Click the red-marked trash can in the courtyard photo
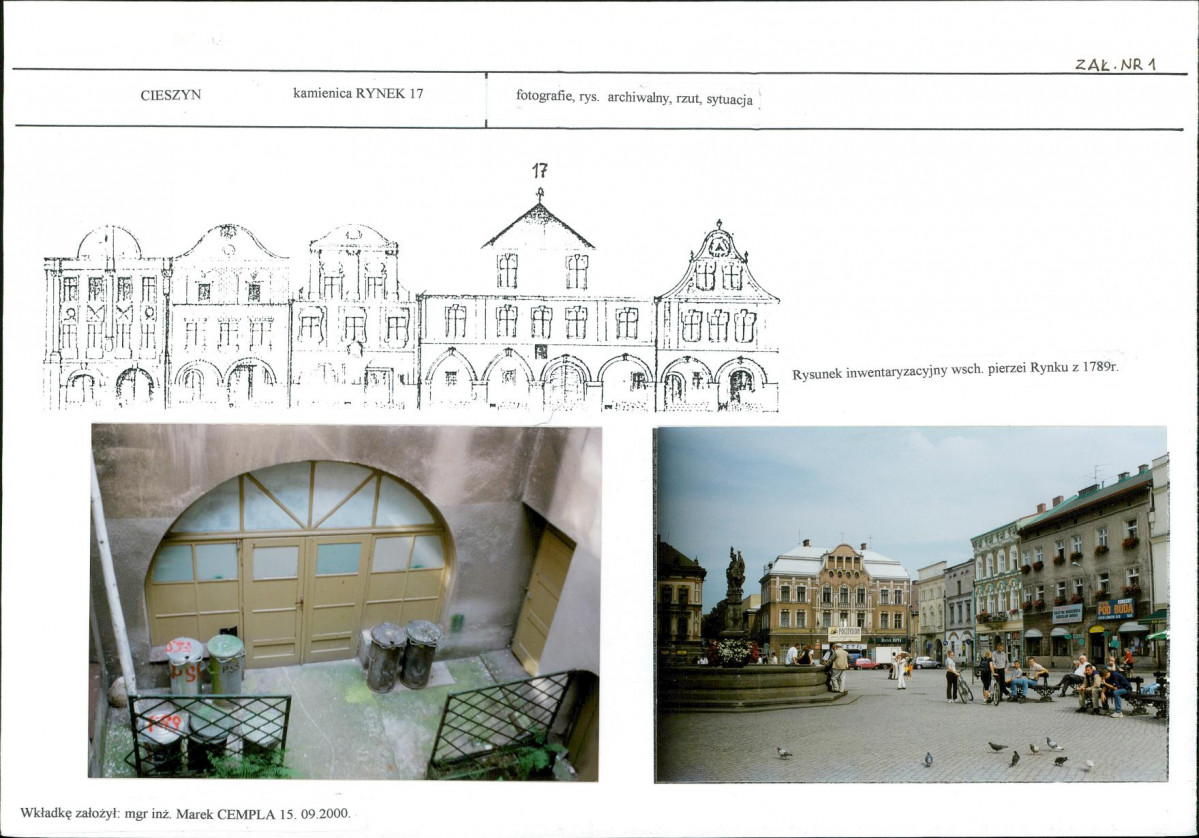Screen dimensions: 1199x838 coord(184,666)
